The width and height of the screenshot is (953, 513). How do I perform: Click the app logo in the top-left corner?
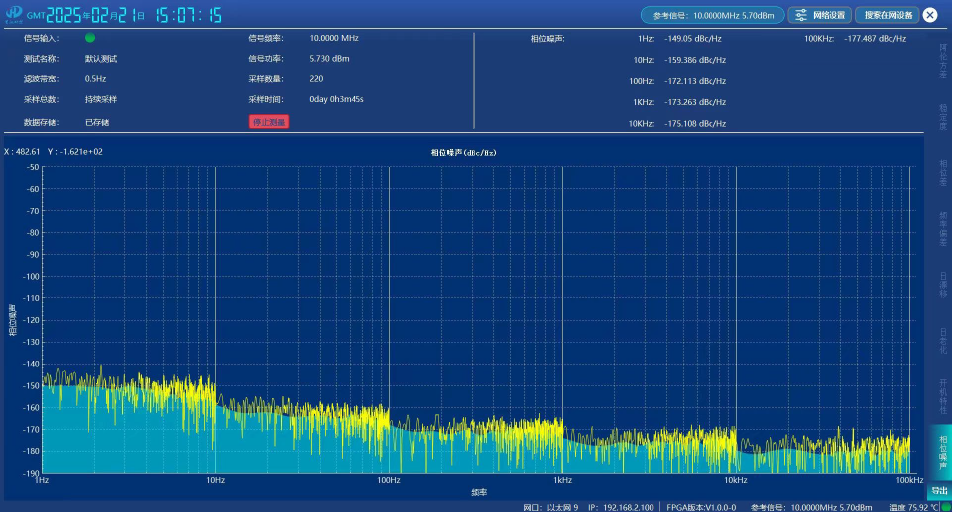coord(13,14)
